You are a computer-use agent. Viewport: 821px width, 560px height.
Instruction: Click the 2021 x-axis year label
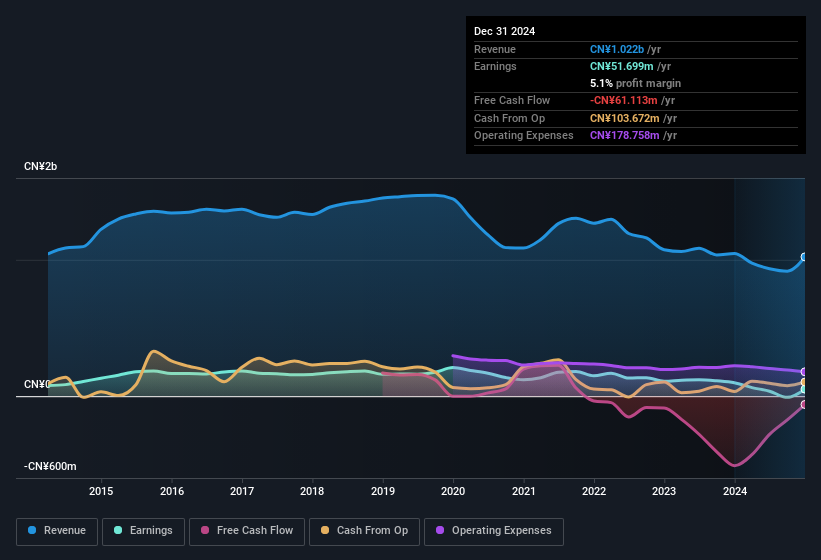pos(524,491)
